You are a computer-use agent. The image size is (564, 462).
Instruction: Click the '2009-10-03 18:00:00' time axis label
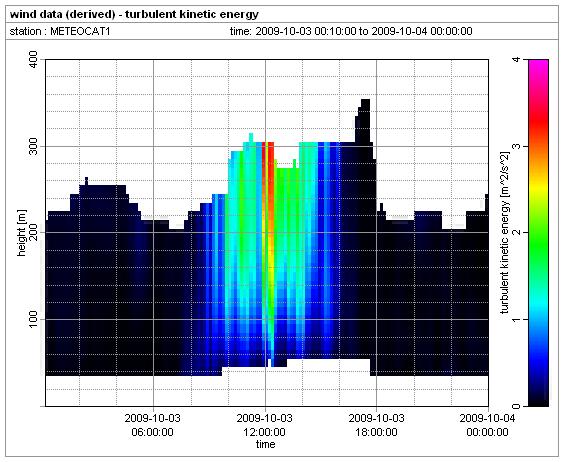pos(377,425)
